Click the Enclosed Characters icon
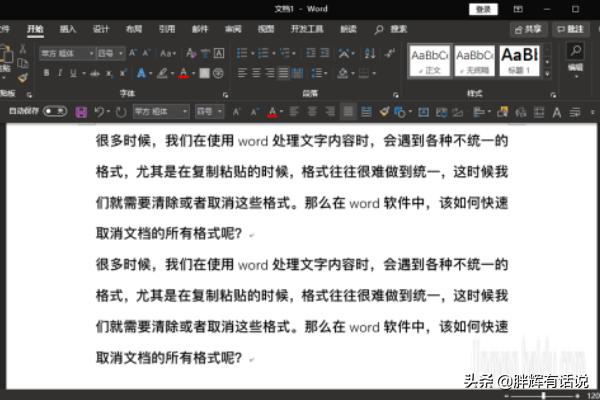600x400 pixels. pos(218,73)
